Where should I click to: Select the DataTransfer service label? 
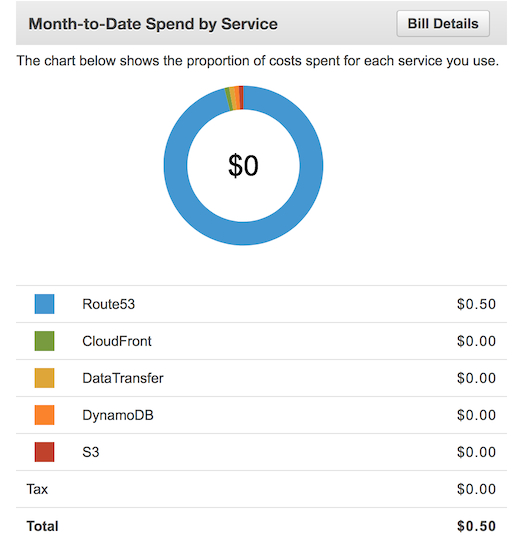[x=122, y=378]
